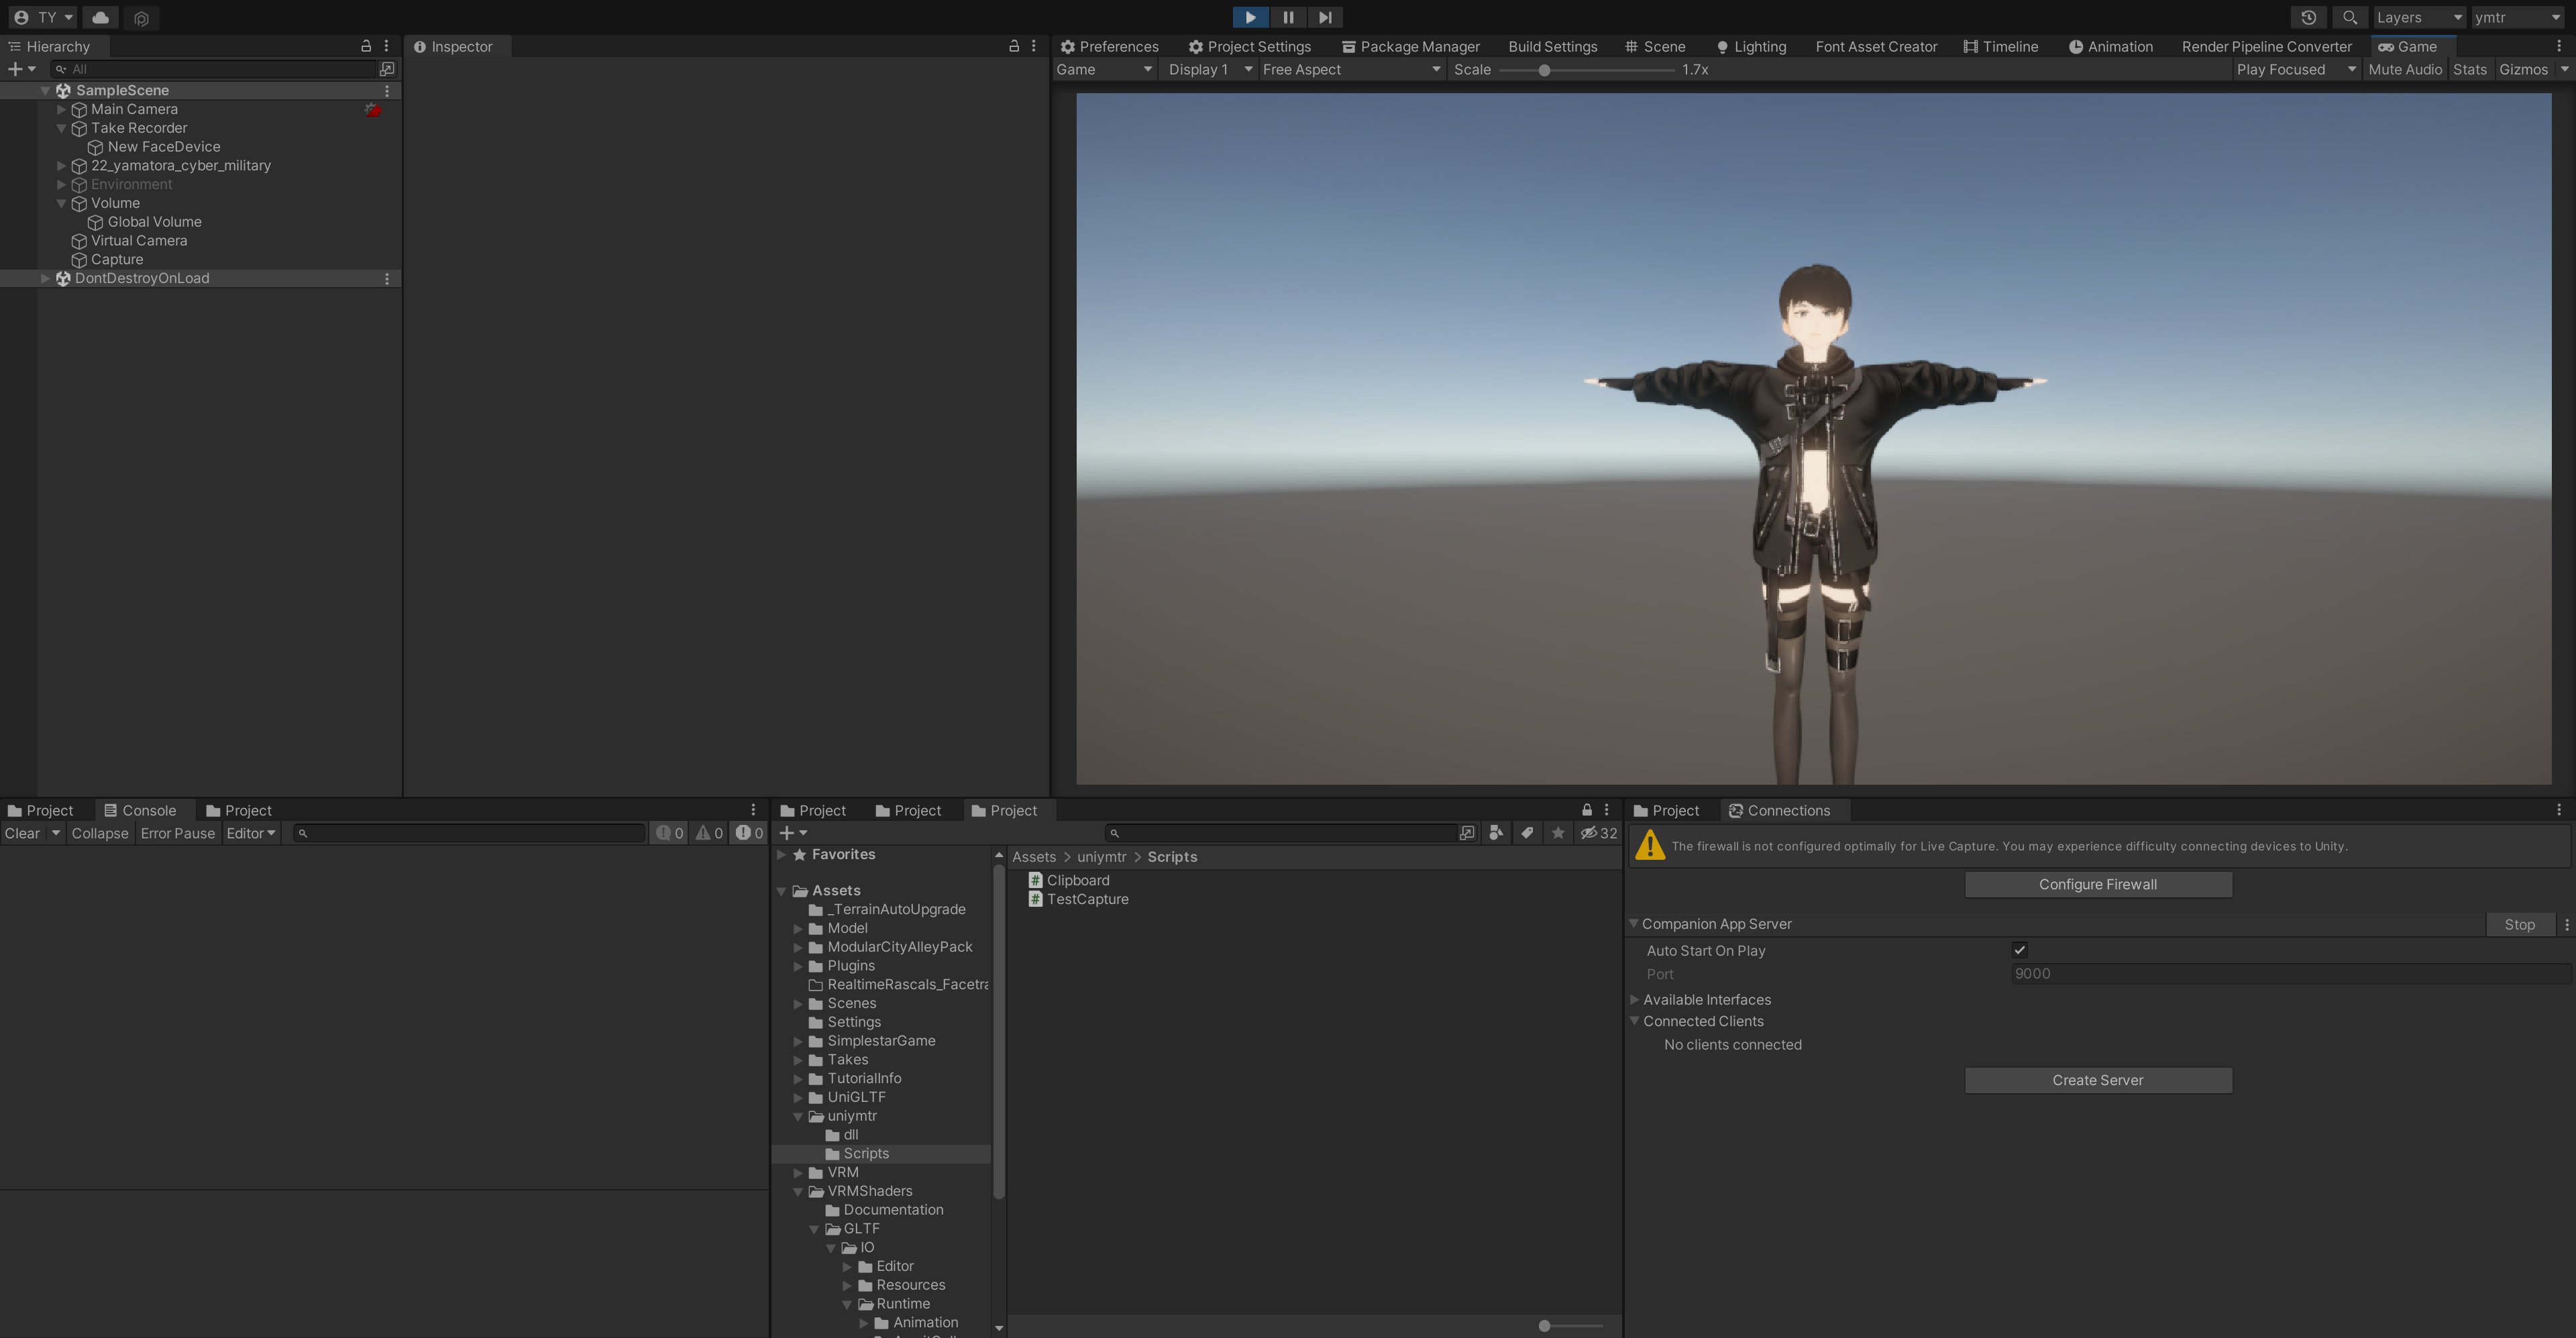Viewport: 2576px width, 1338px height.
Task: Toggle Error Pause in Console
Action: point(177,833)
